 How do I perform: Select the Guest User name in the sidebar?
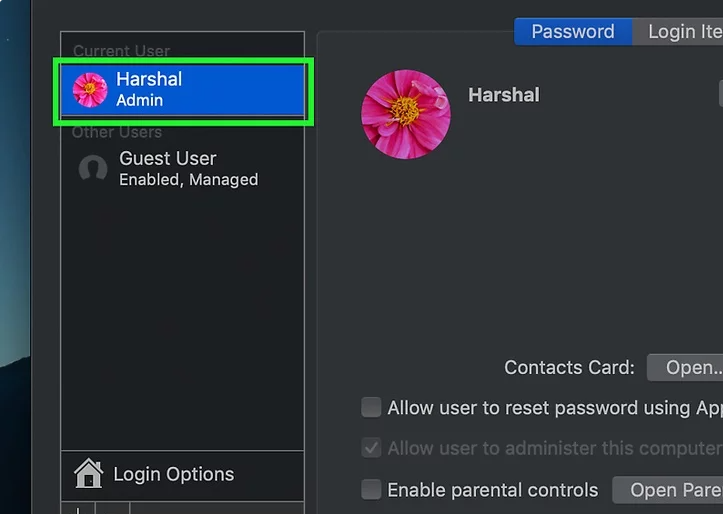(168, 159)
